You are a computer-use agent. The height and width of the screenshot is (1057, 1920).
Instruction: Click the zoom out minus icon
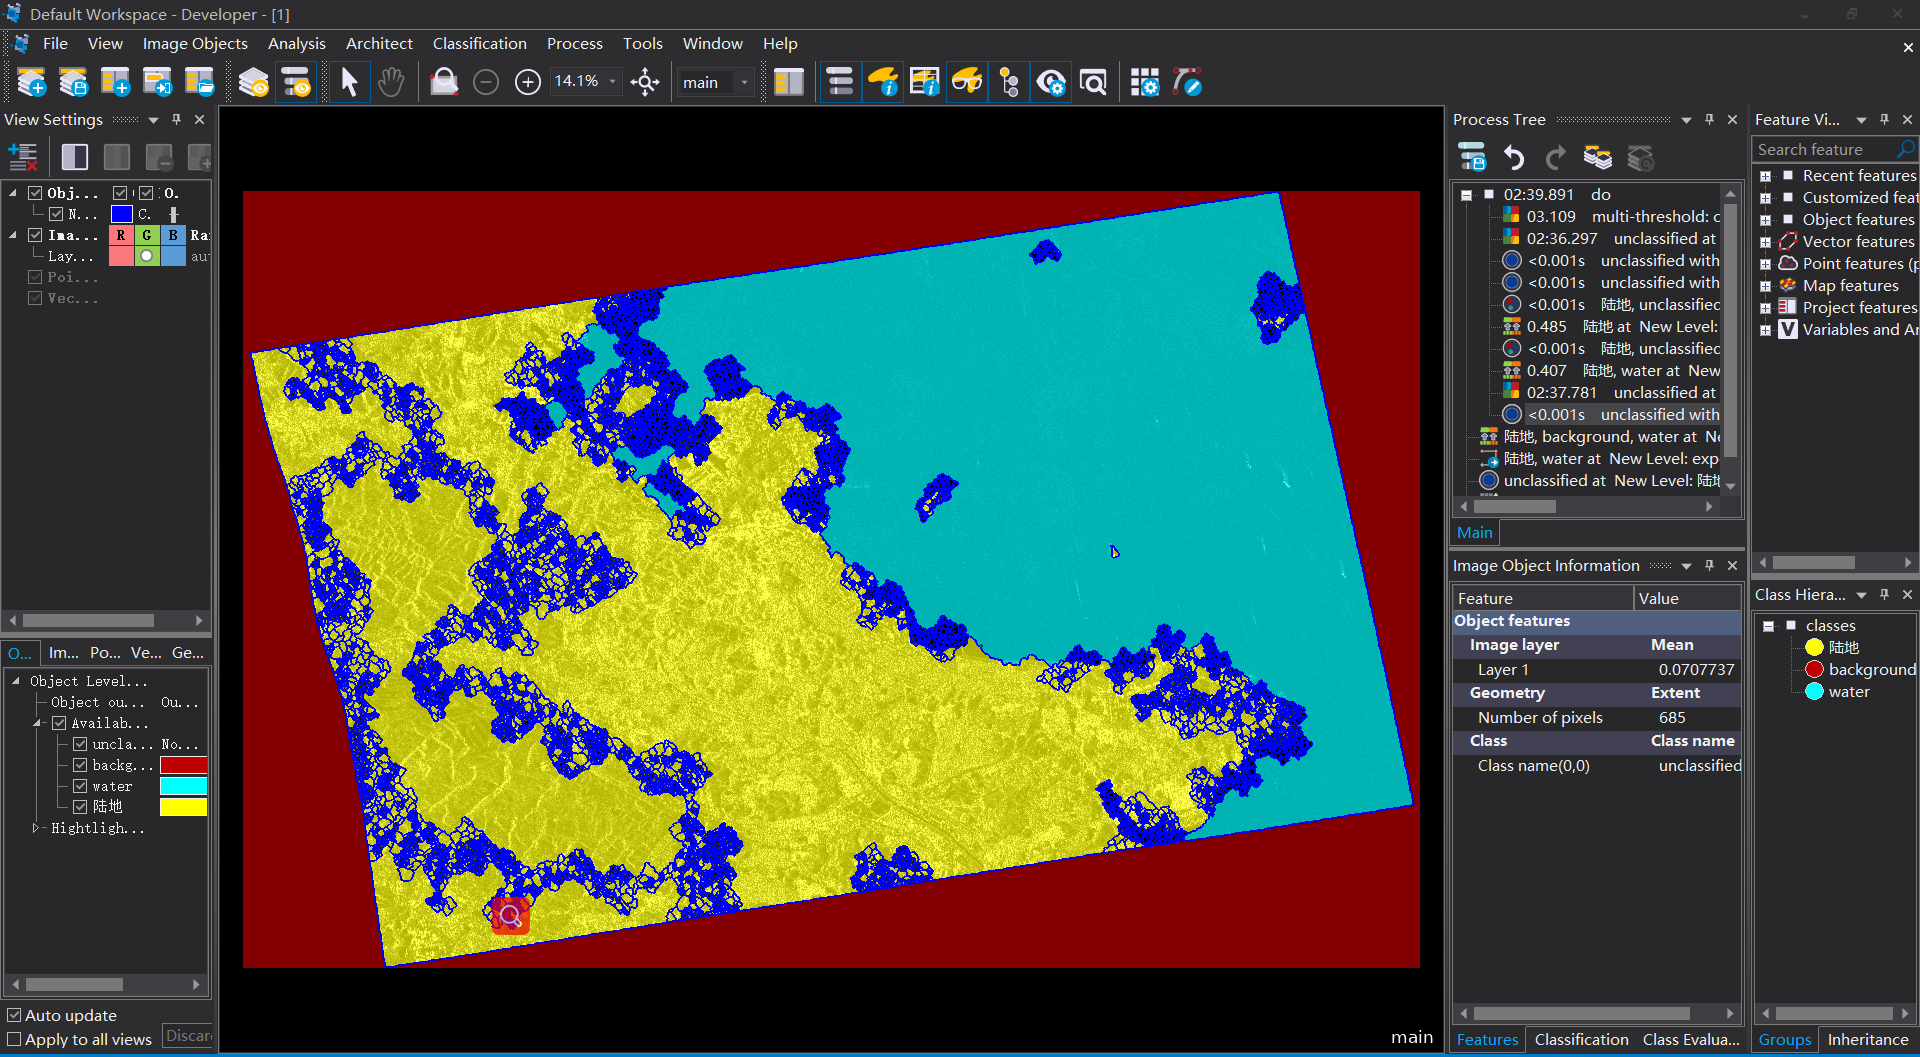[x=486, y=82]
